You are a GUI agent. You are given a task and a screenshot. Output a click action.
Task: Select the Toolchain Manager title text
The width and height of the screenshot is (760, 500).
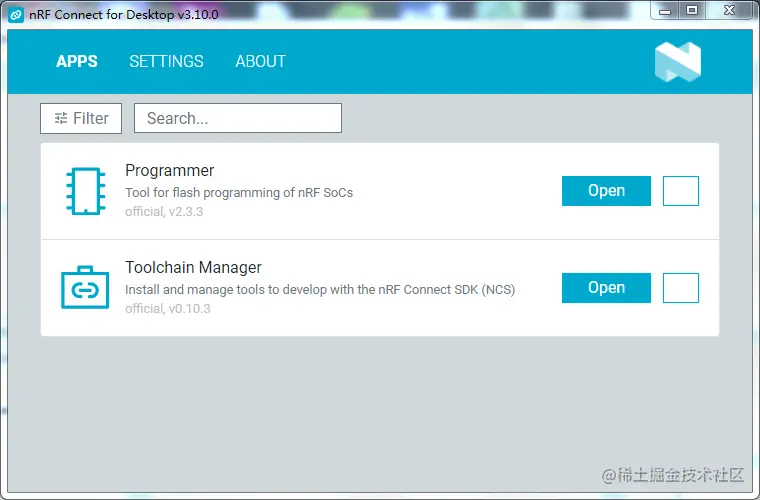click(193, 267)
